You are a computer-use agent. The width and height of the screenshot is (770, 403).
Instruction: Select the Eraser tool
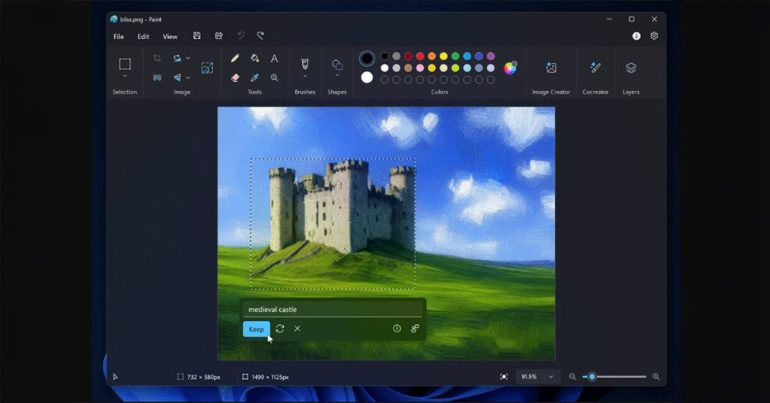[x=235, y=78]
